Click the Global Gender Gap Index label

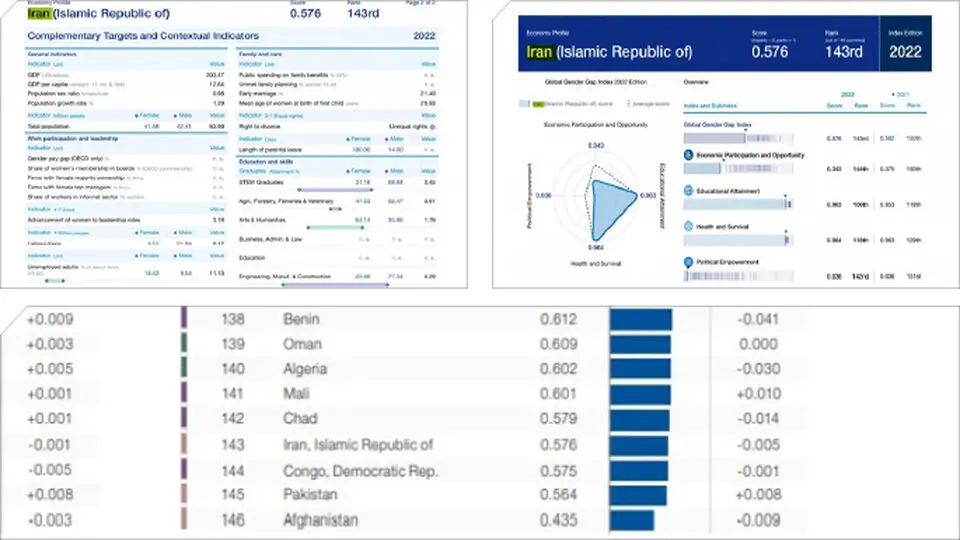(x=717, y=125)
